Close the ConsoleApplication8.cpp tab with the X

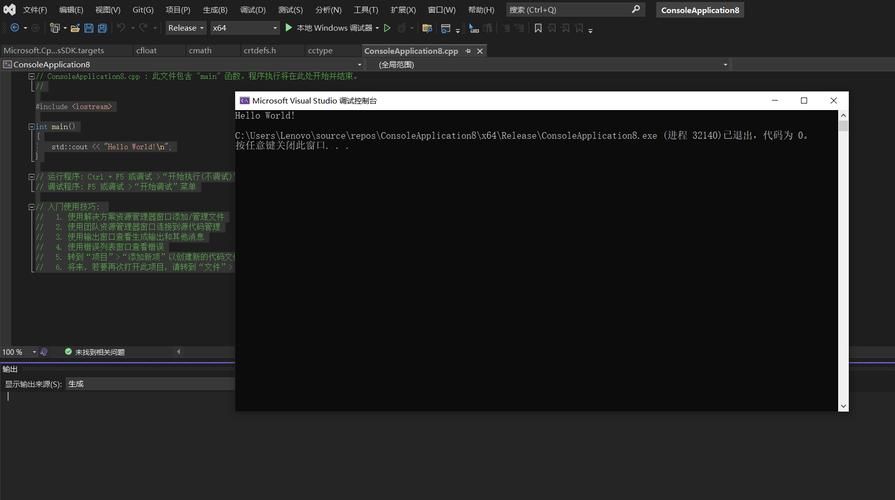(480, 51)
